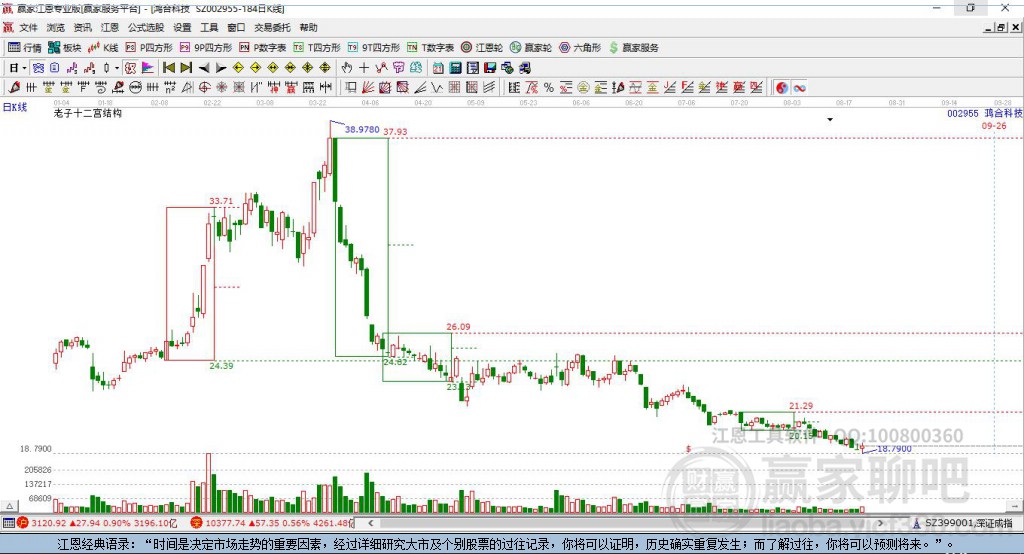The width and height of the screenshot is (1024, 554).
Task: Click the Shenzhen index 10377.74 status
Action: pyautogui.click(x=272, y=523)
